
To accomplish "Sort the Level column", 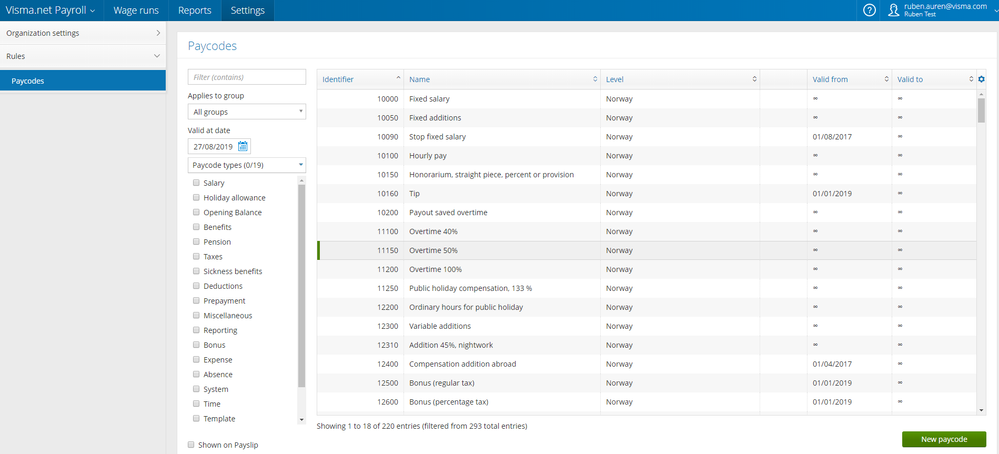I will coord(754,80).
